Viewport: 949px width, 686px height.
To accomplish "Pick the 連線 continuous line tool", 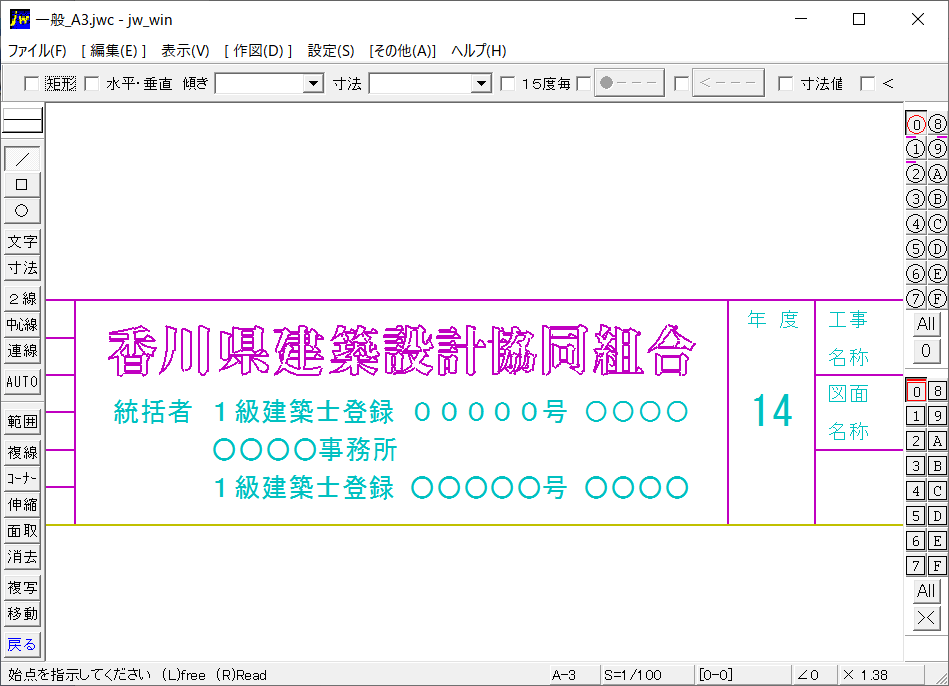I will 22,351.
